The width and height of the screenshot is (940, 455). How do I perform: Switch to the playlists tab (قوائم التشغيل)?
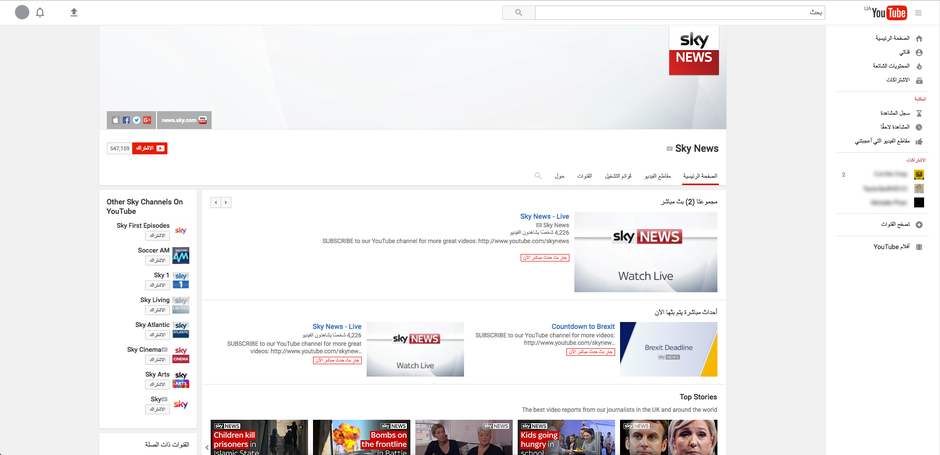618,176
